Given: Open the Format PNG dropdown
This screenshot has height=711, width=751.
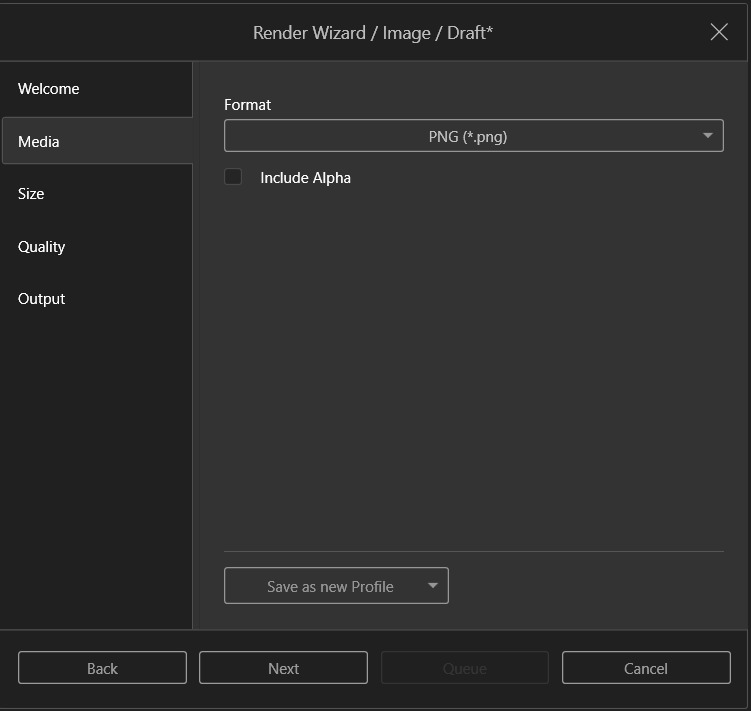Looking at the screenshot, I should (x=474, y=136).
